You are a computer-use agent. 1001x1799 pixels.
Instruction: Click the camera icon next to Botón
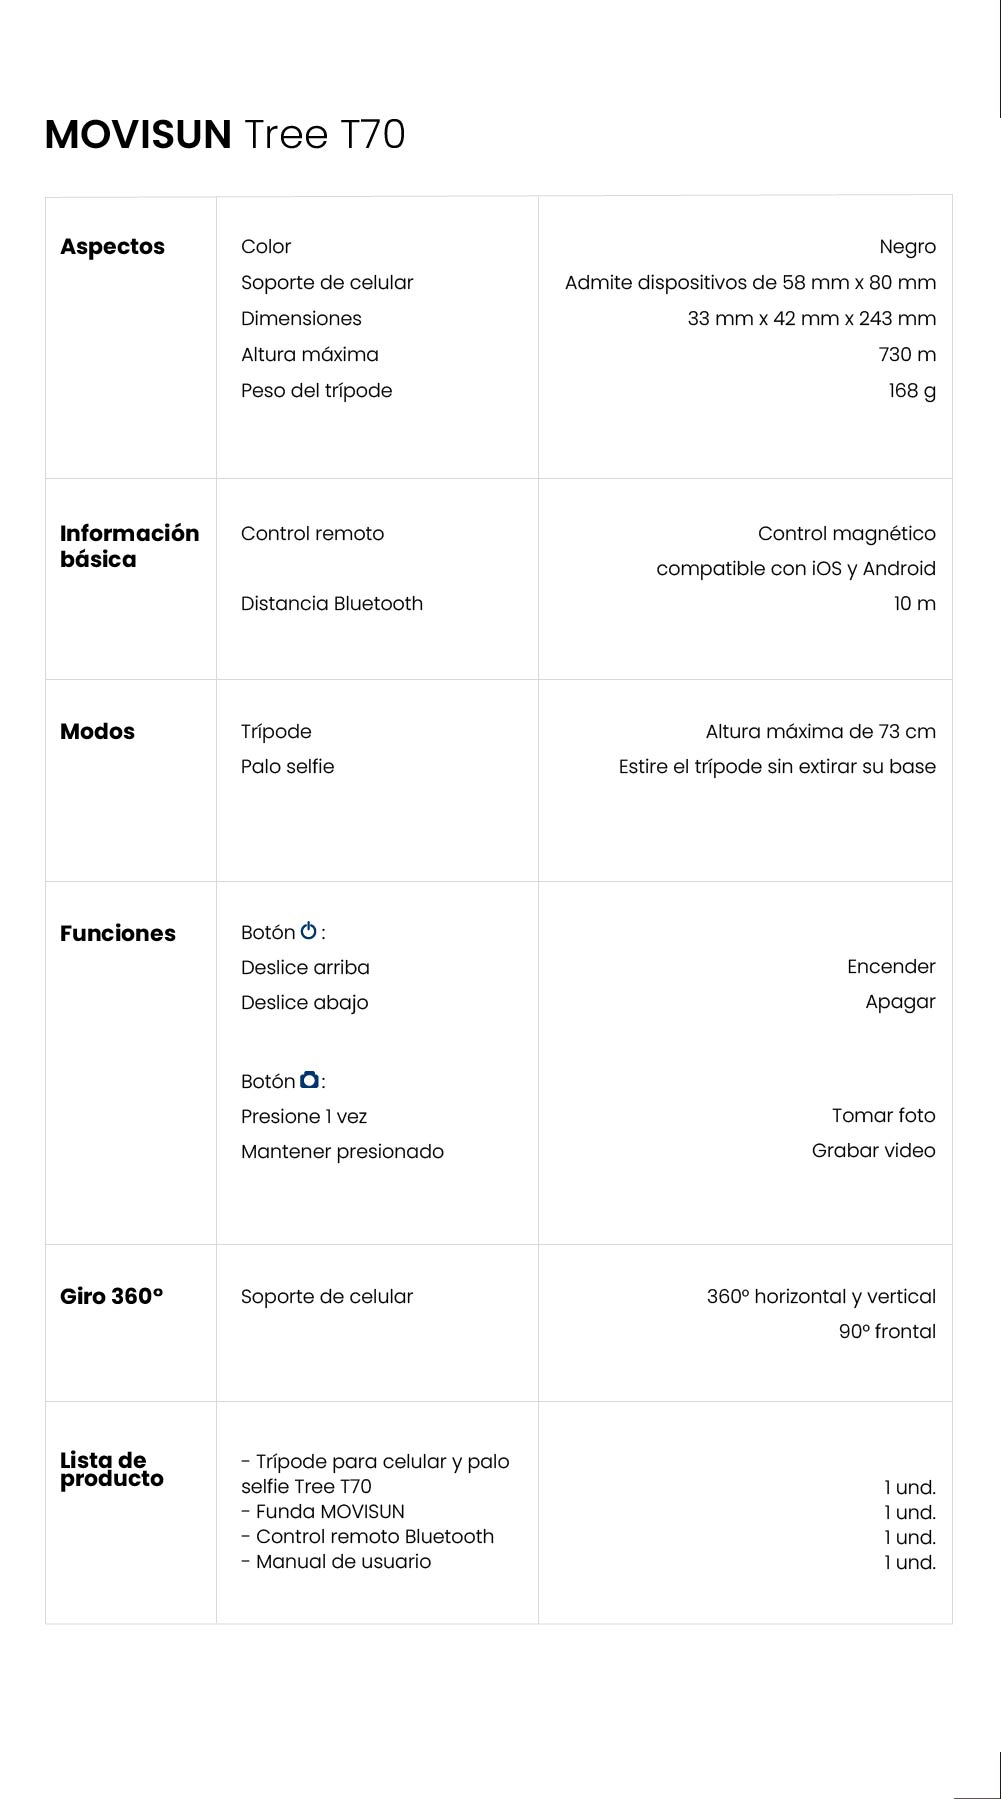[310, 1080]
